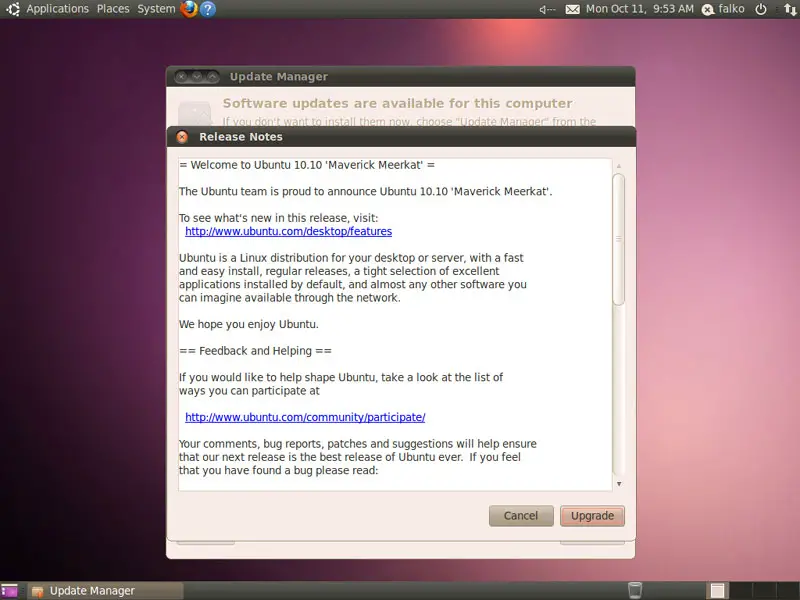Click 'To see what's new in this release' text
Image resolution: width=800 pixels, height=600 pixels.
279,218
